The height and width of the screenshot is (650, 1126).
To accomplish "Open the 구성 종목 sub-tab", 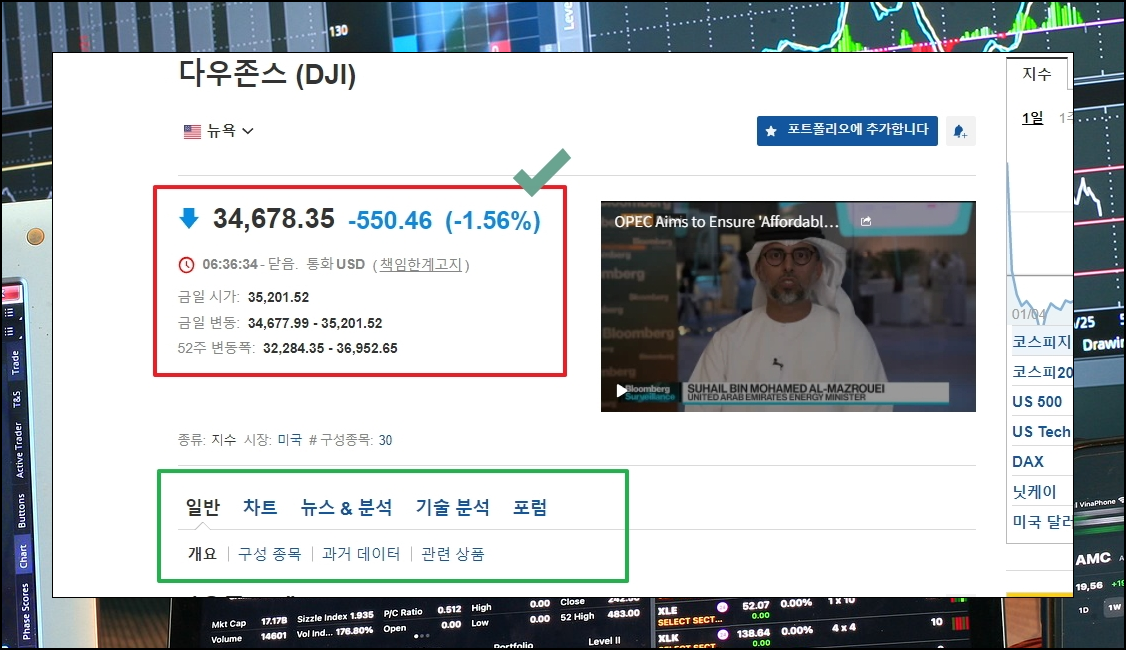I will point(269,554).
